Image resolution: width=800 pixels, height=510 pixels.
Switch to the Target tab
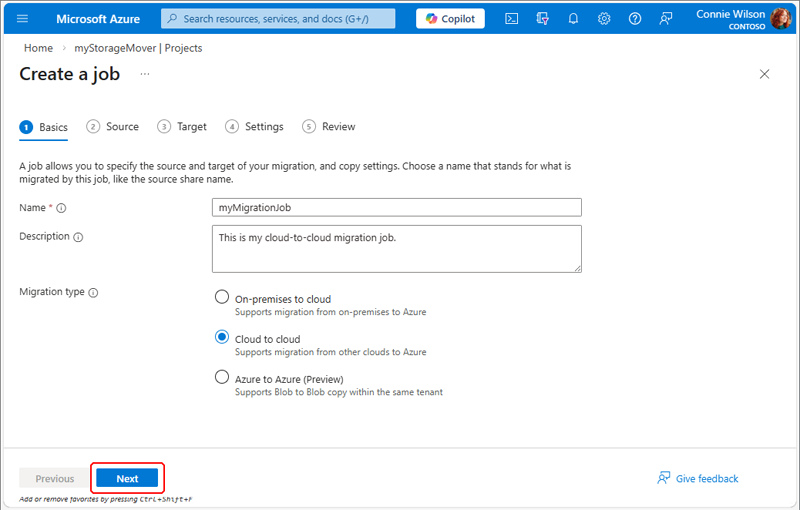[182, 126]
